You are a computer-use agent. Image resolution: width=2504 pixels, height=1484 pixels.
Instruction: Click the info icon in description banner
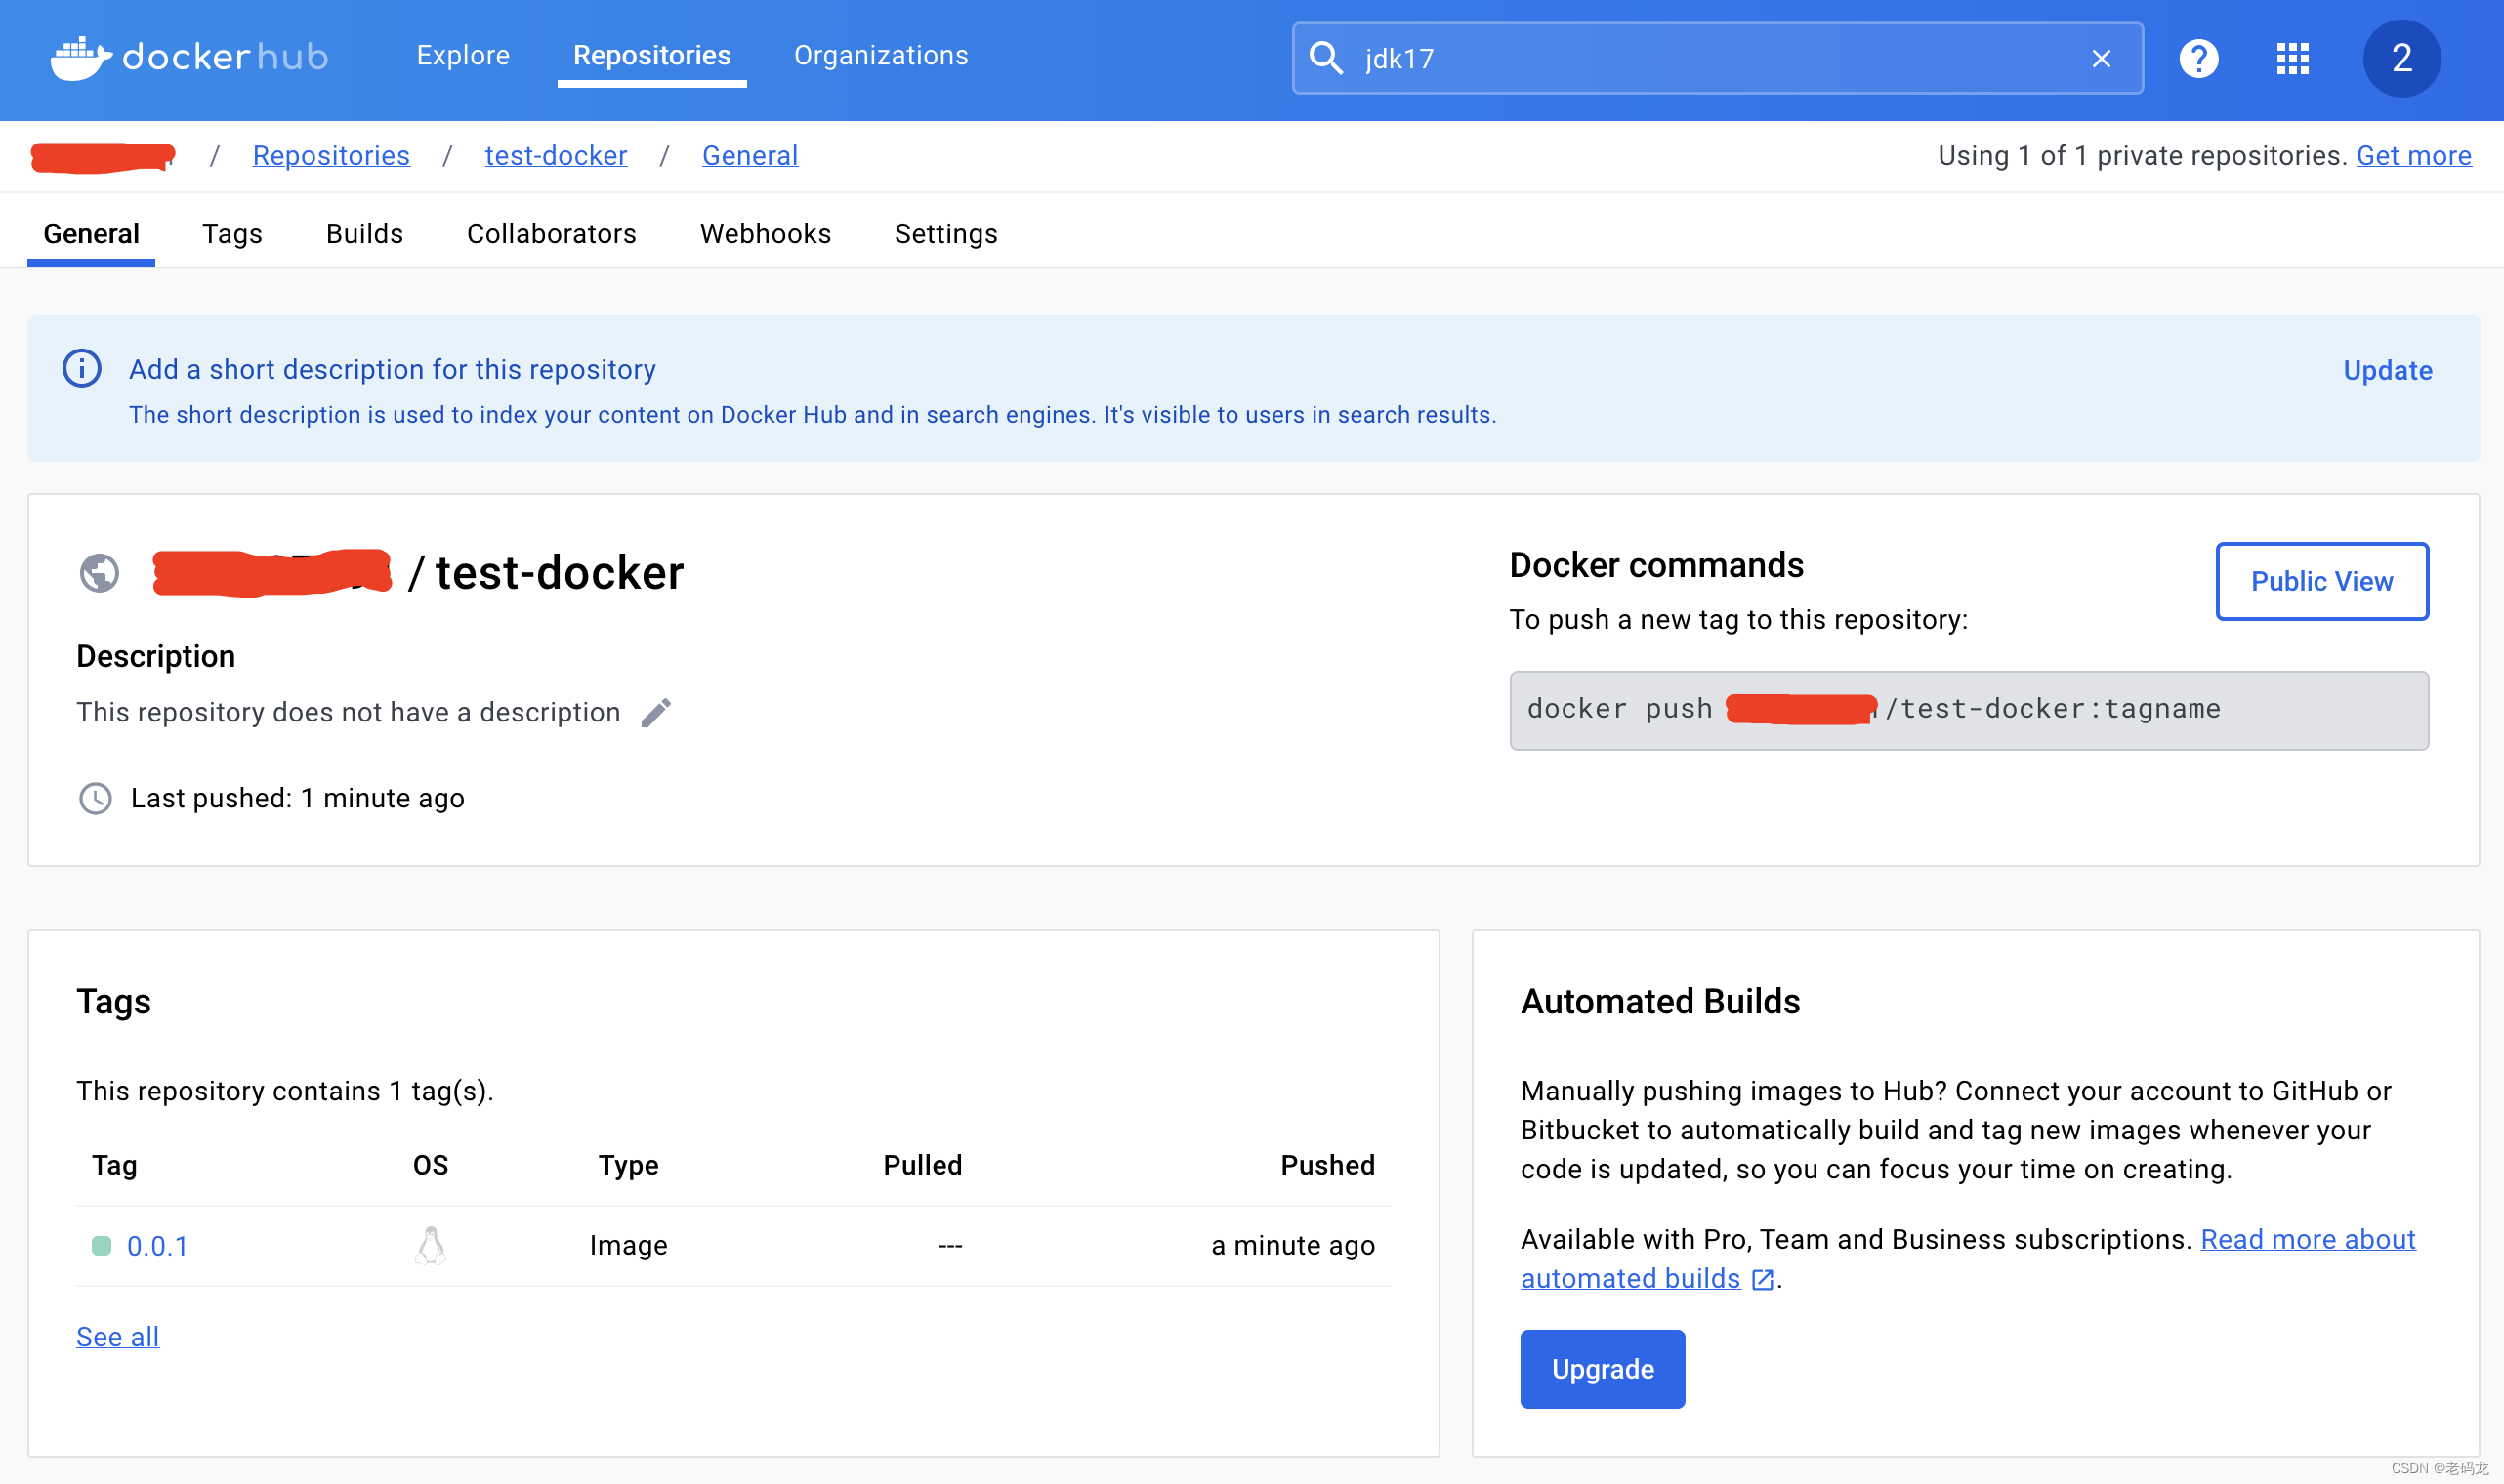[82, 368]
